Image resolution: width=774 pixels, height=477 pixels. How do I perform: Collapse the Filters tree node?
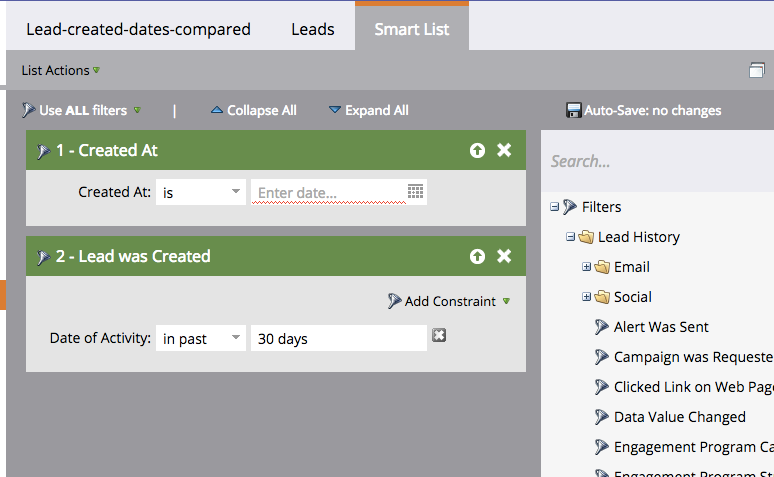click(x=554, y=207)
